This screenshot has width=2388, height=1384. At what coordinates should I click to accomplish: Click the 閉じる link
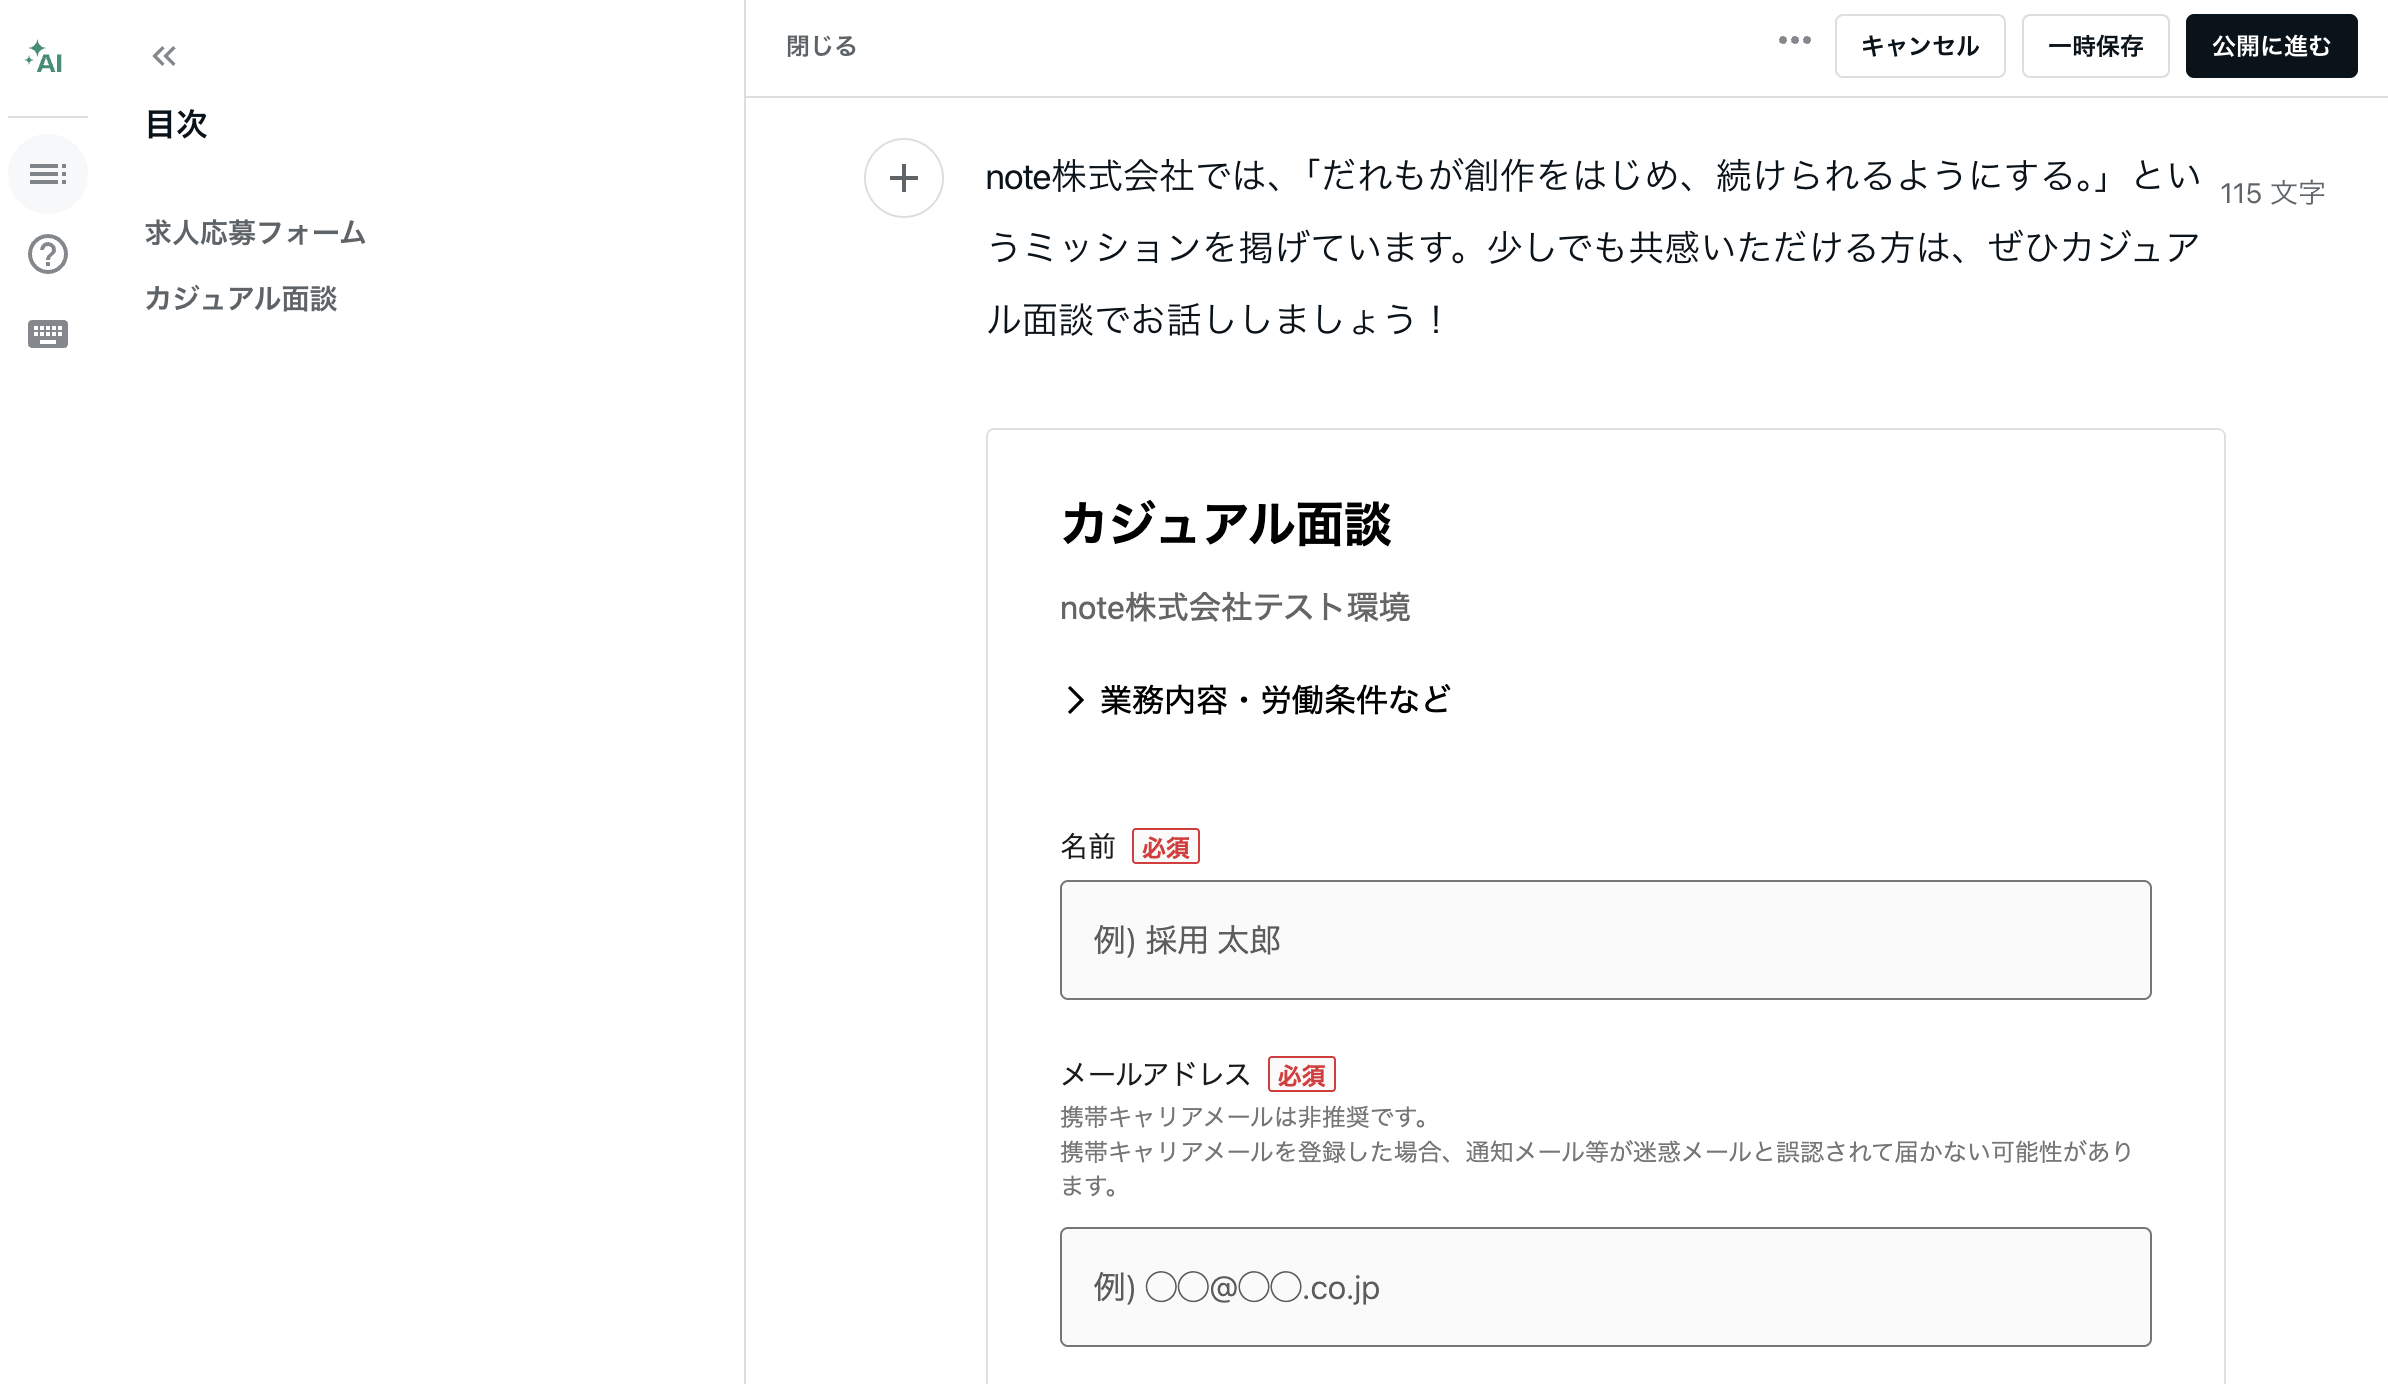(x=821, y=46)
